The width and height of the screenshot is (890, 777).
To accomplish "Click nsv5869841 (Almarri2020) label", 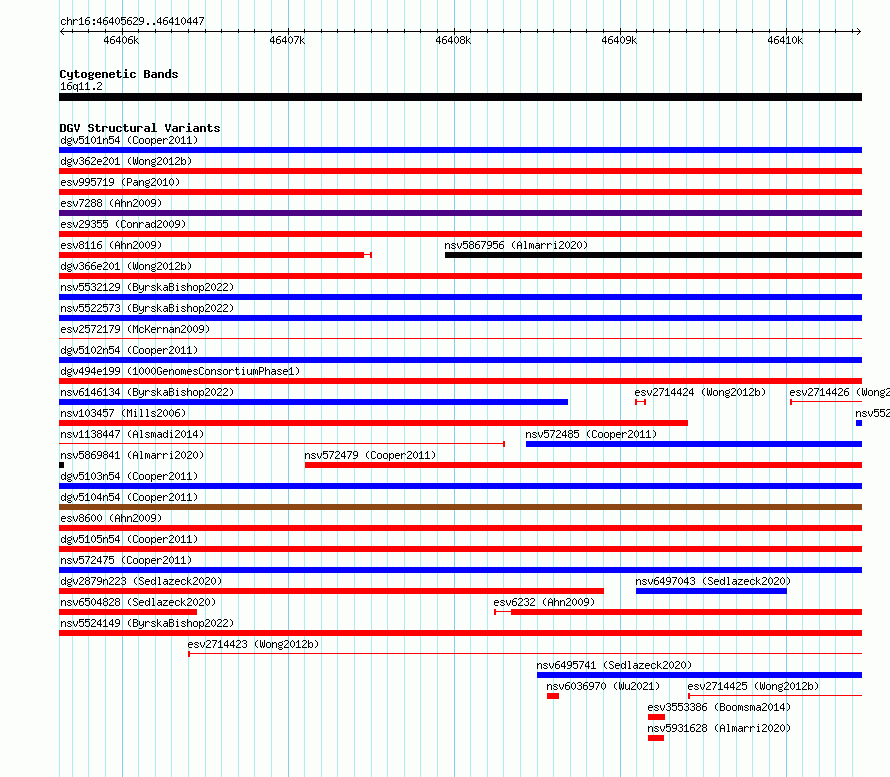I will click(132, 455).
